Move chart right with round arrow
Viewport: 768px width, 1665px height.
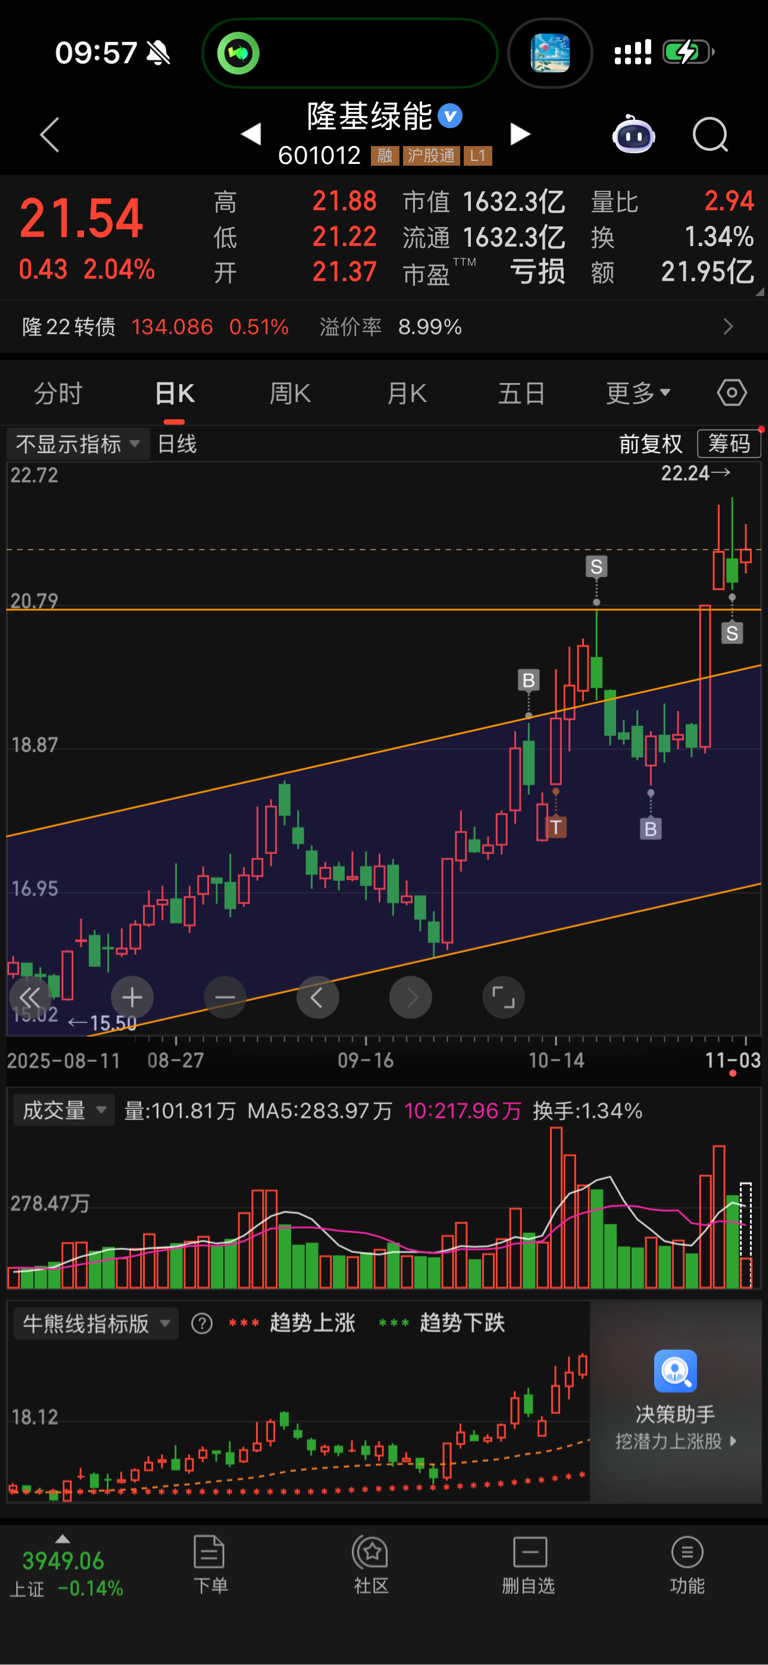(x=411, y=997)
